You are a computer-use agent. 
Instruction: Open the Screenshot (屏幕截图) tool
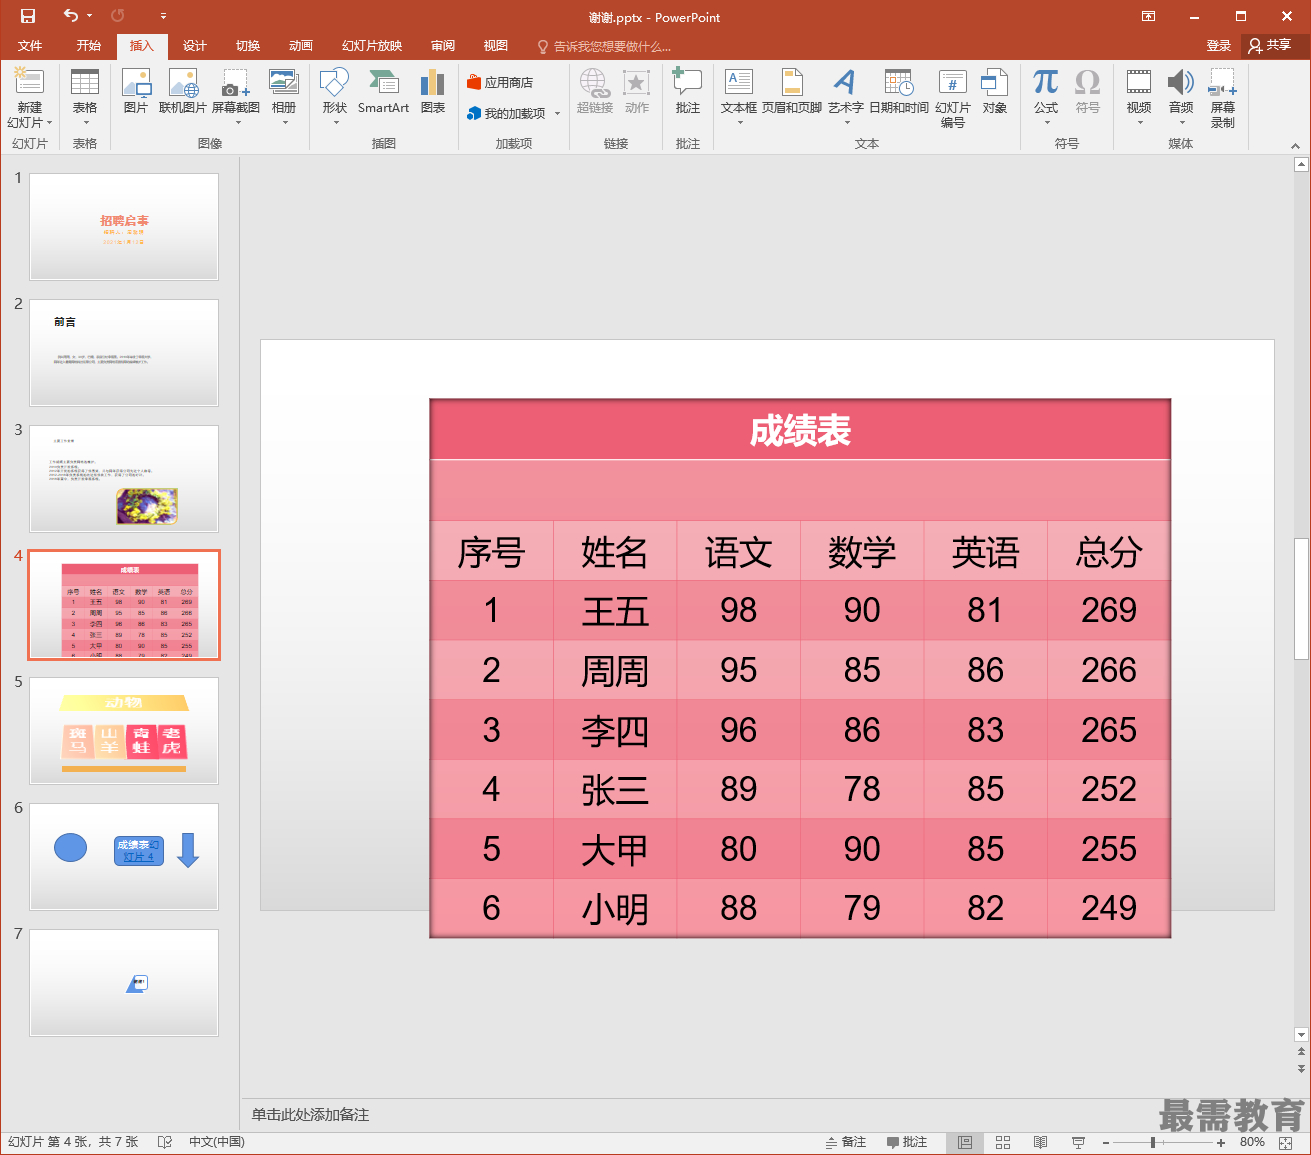coord(236,96)
